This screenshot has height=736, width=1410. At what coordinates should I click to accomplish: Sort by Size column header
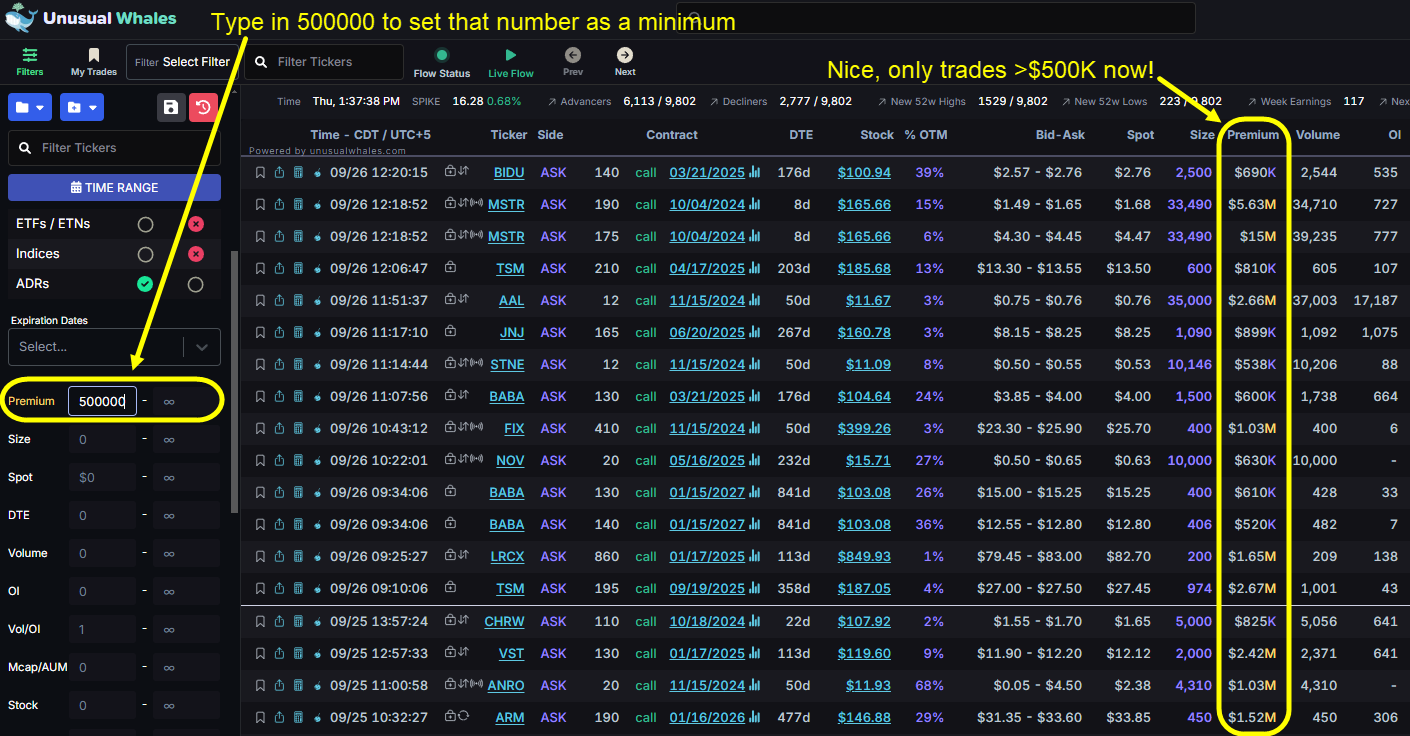1202,135
